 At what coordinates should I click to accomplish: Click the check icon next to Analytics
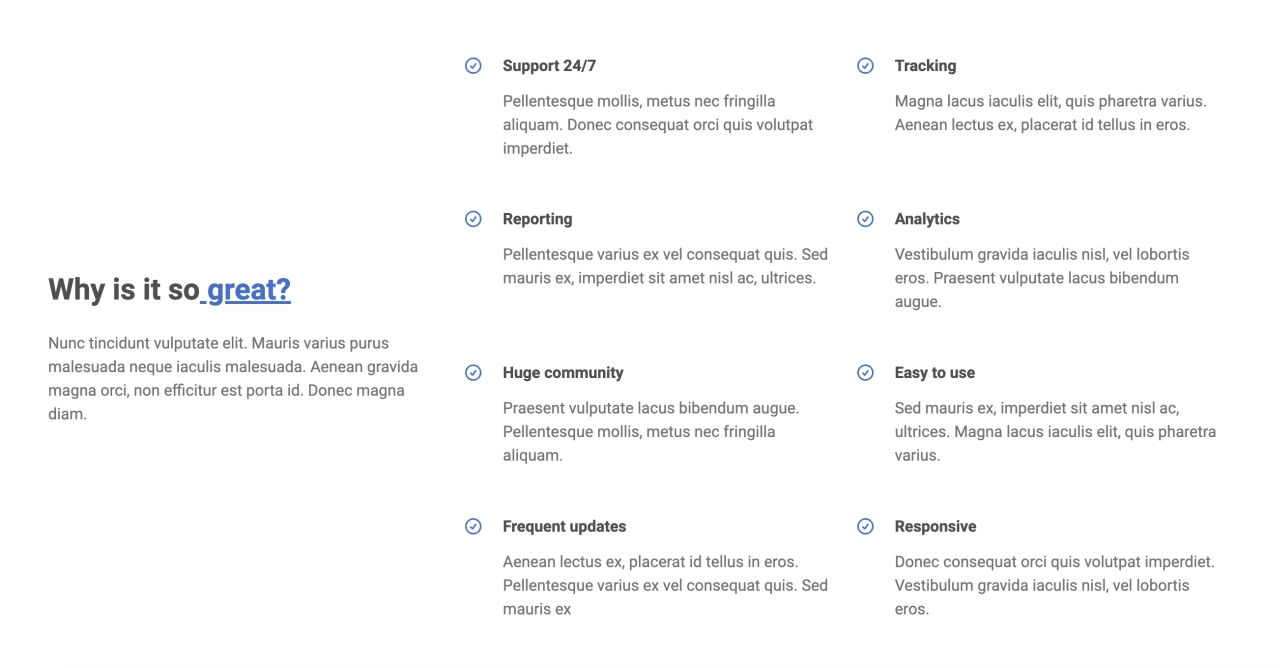pos(866,219)
